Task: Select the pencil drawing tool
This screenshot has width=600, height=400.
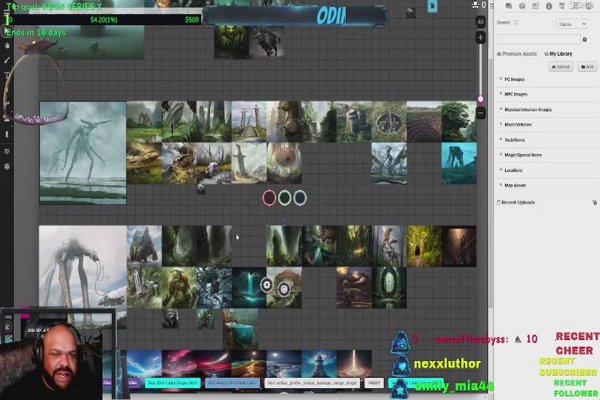Action: (7, 60)
